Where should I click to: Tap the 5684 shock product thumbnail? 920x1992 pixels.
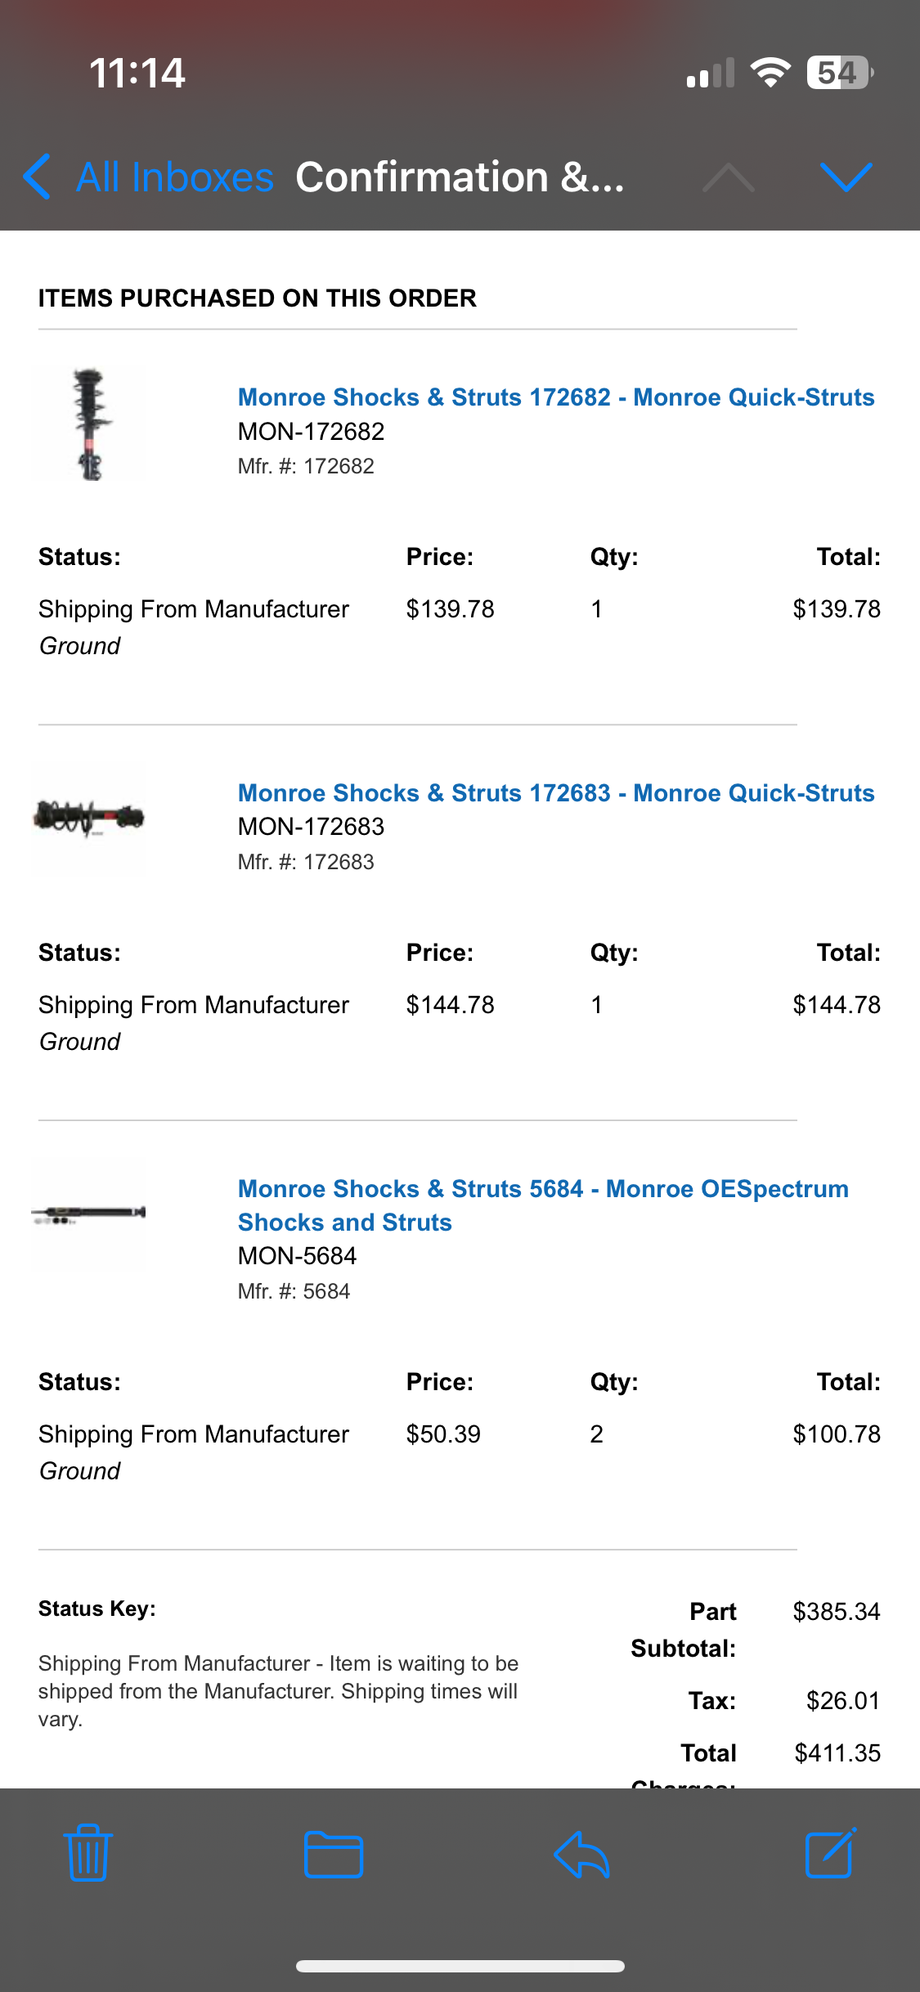(x=89, y=1215)
